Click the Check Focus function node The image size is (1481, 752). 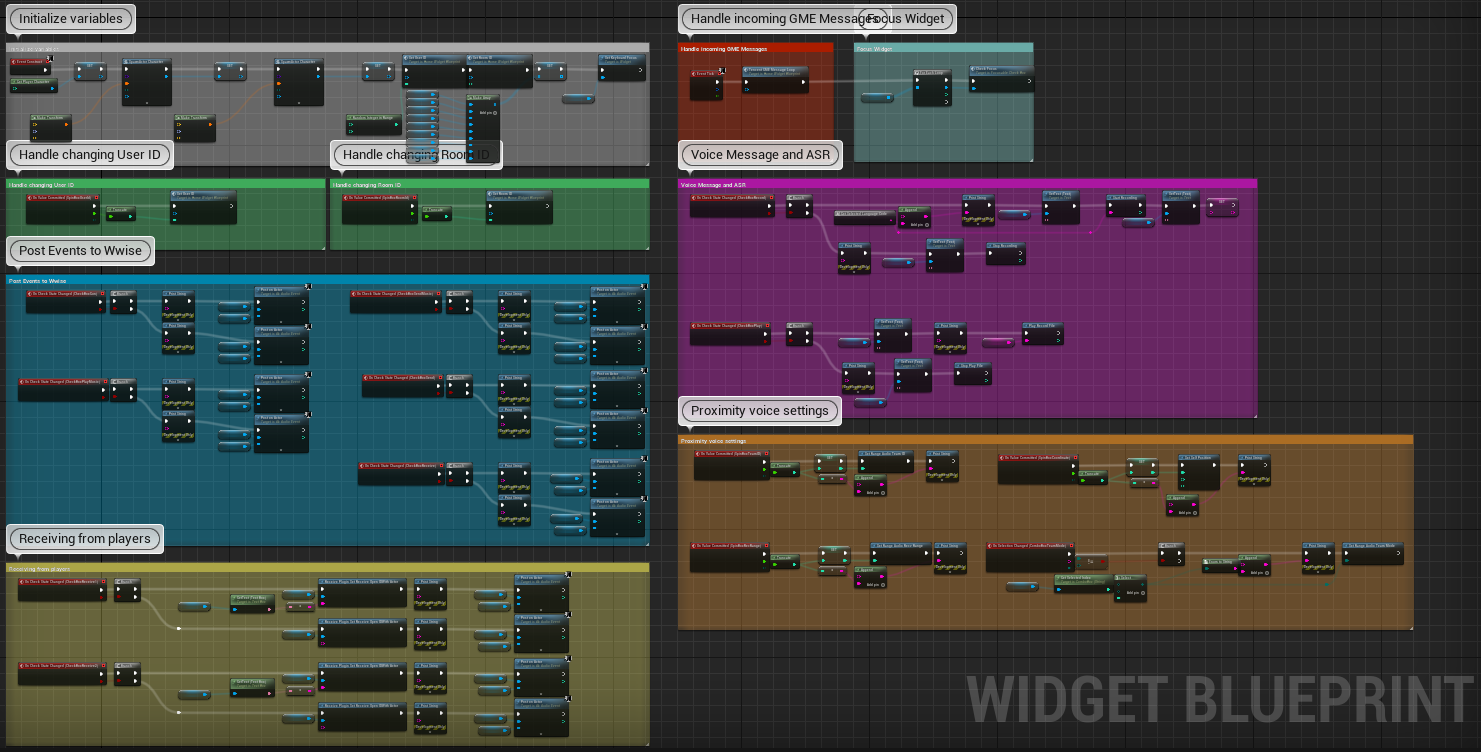coord(1001,70)
